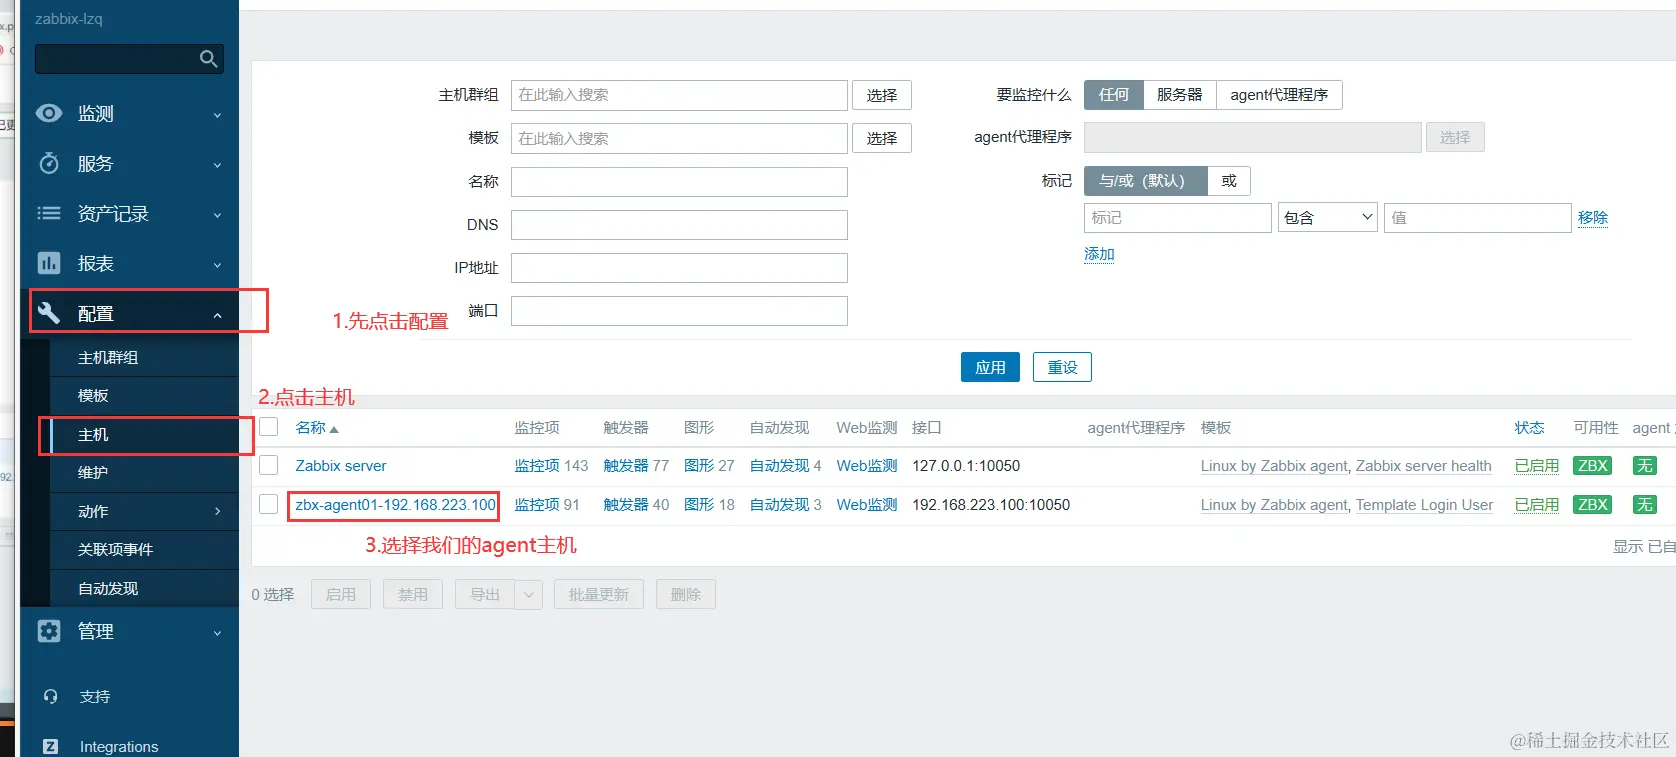
Task: Open 自动发现 in the sidebar
Action: tap(108, 588)
